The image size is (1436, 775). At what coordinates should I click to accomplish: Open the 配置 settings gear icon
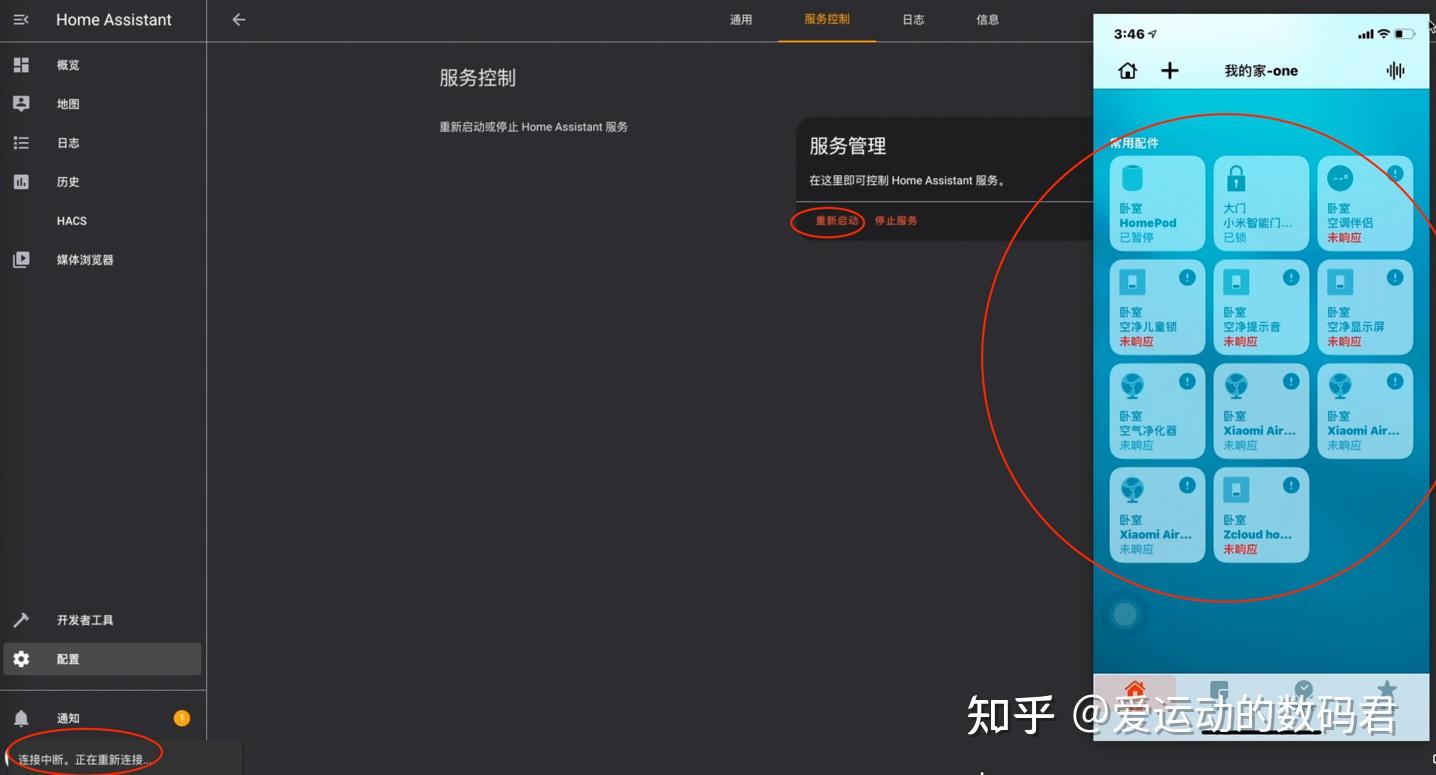(x=21, y=658)
